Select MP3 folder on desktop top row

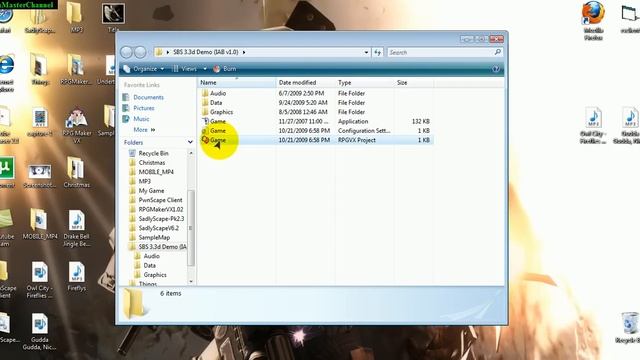point(76,17)
